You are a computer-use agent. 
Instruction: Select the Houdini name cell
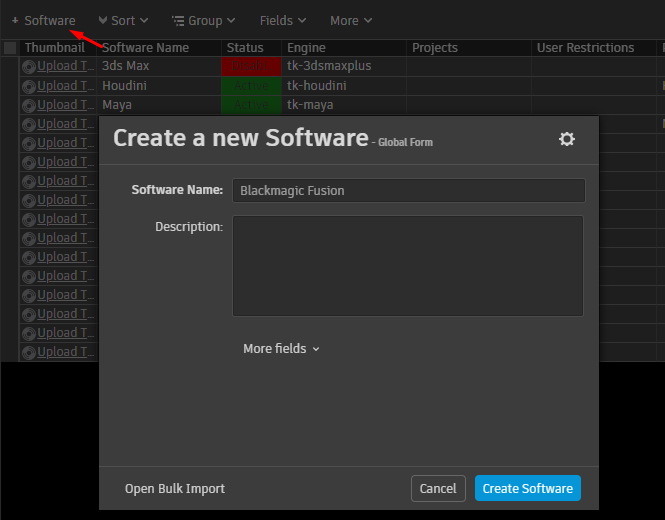[159, 86]
